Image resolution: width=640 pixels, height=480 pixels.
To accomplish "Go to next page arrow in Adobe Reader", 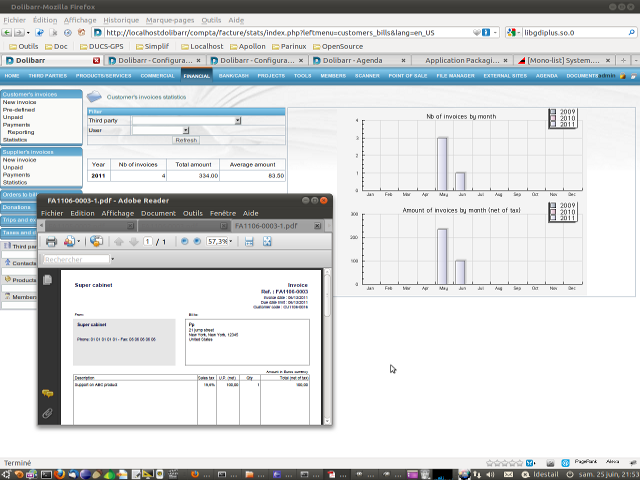I will (x=133, y=242).
